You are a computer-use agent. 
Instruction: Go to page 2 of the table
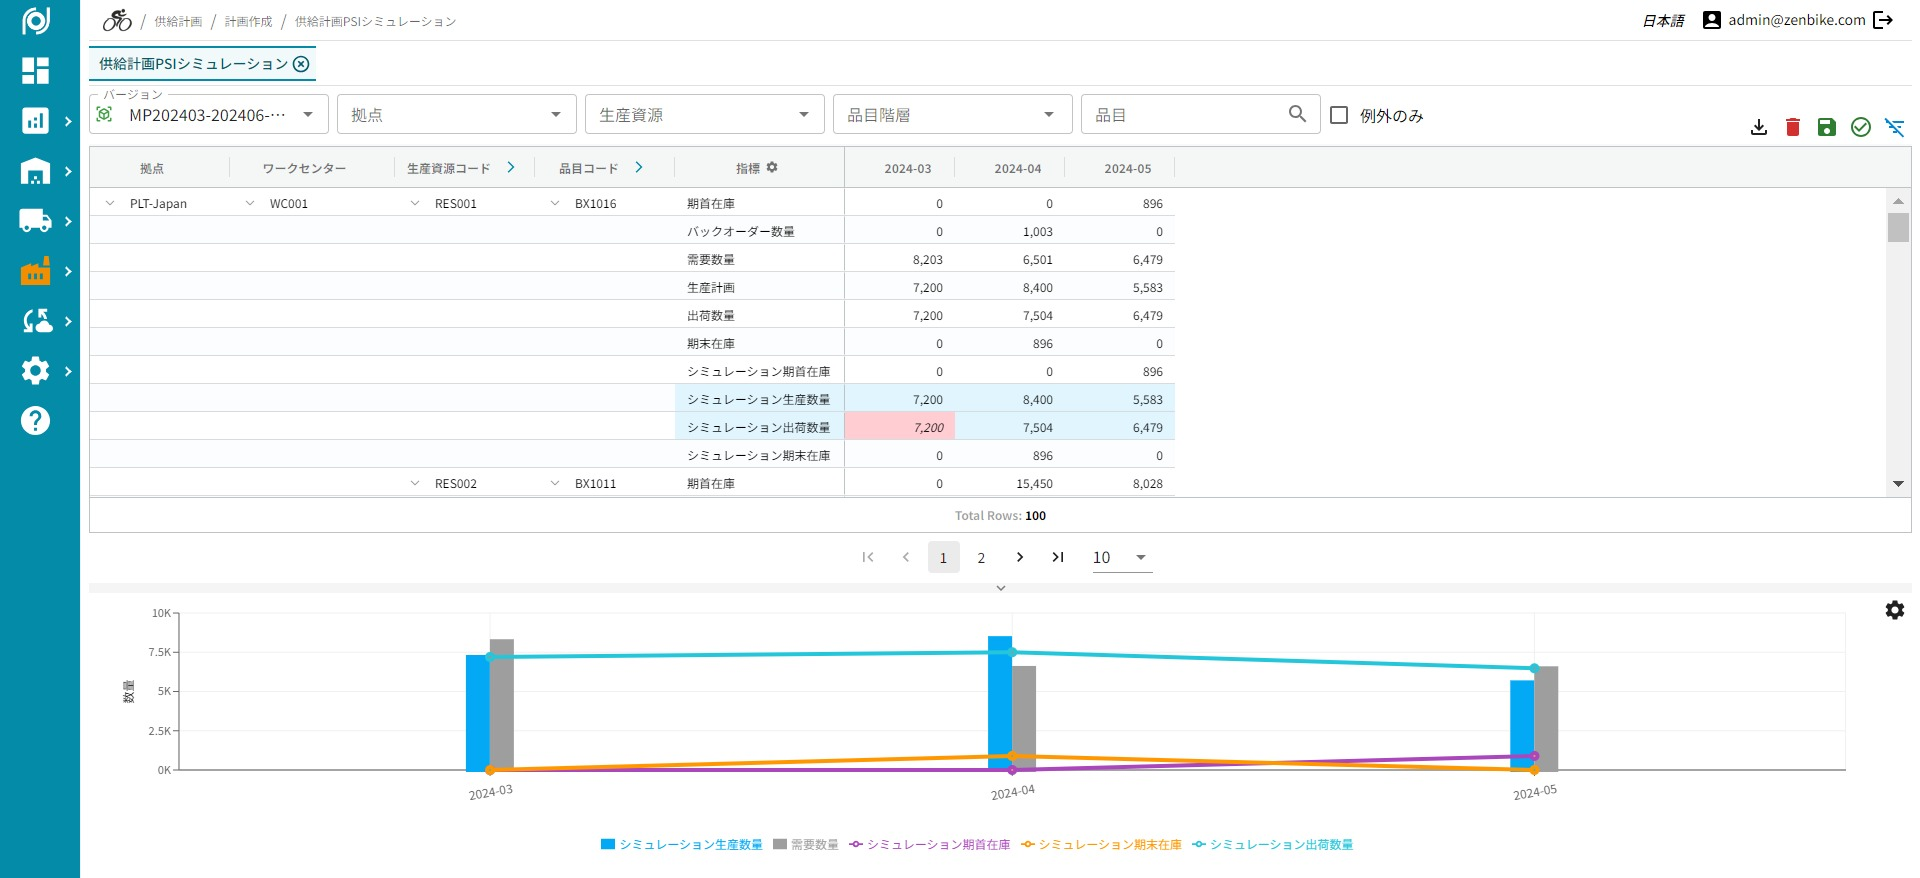(981, 558)
